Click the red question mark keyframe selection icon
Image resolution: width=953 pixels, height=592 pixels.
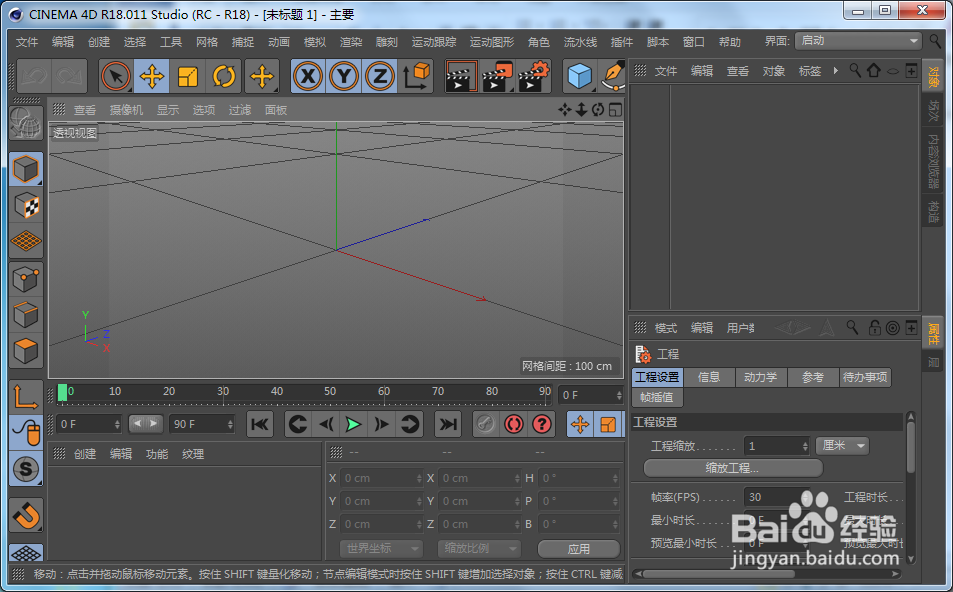pyautogui.click(x=542, y=424)
